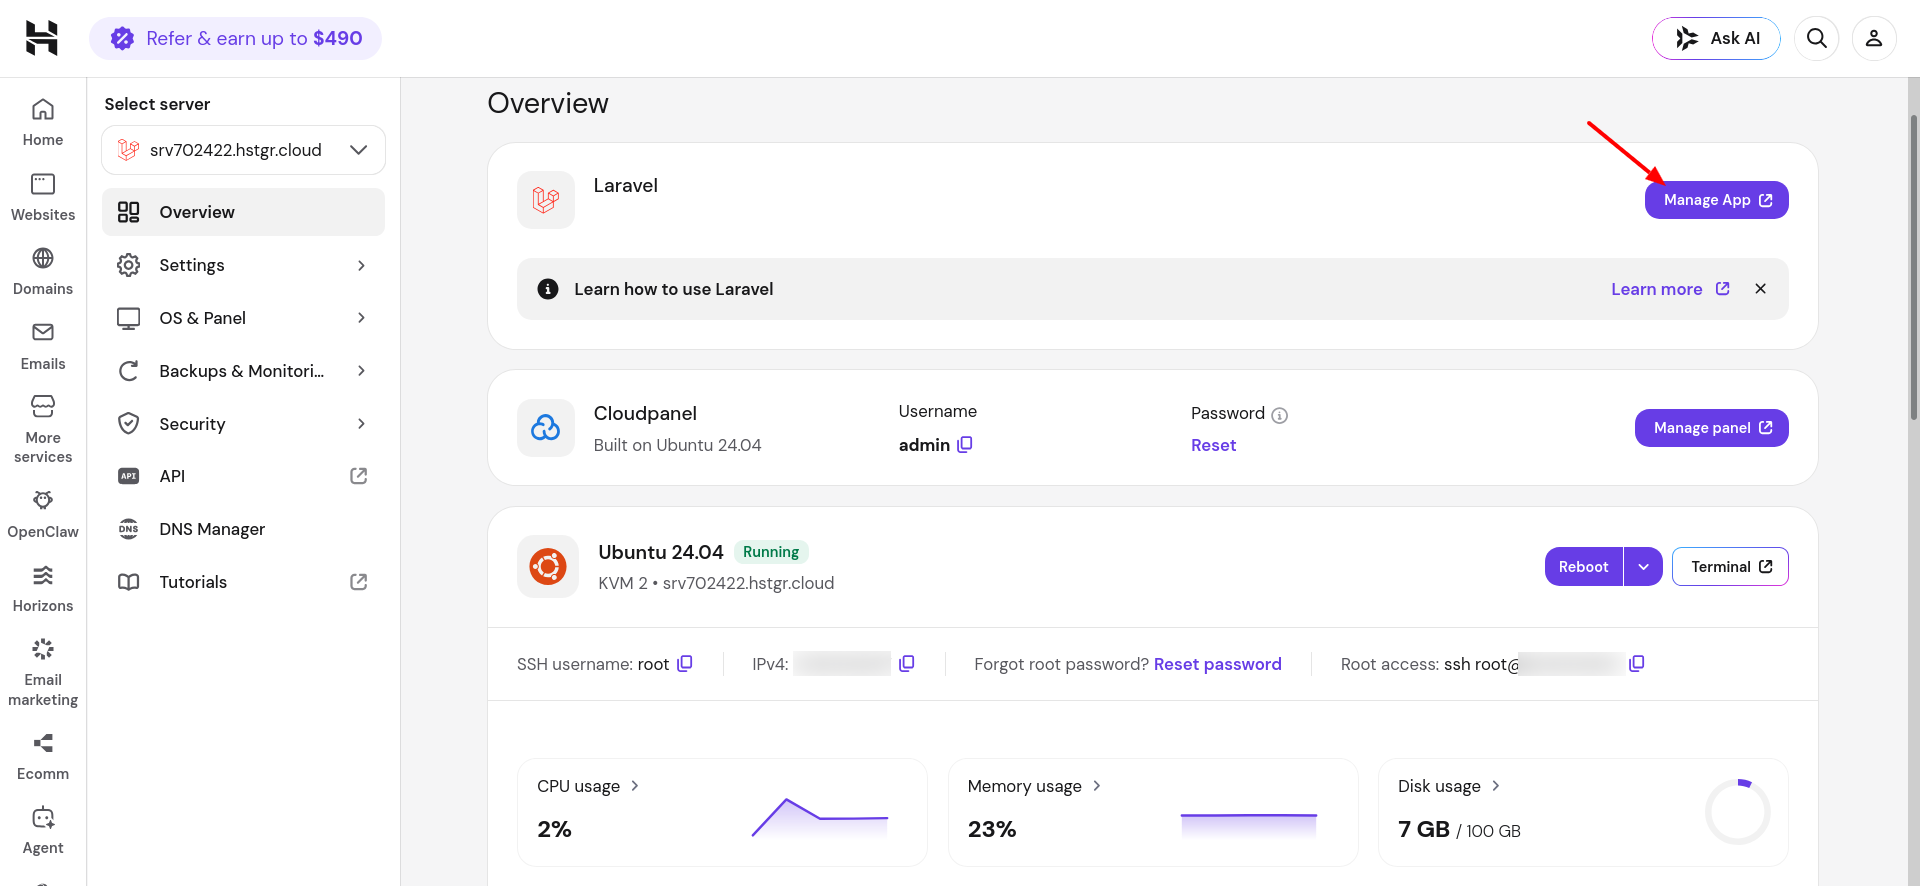Click the Refer & earn up to $490 banner

[236, 38]
